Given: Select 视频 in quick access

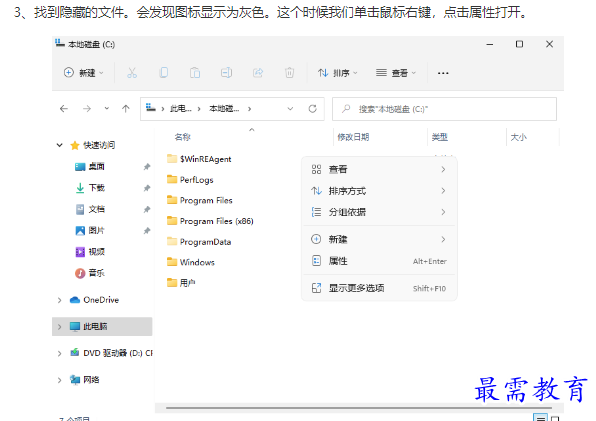Looking at the screenshot, I should click(x=97, y=252).
